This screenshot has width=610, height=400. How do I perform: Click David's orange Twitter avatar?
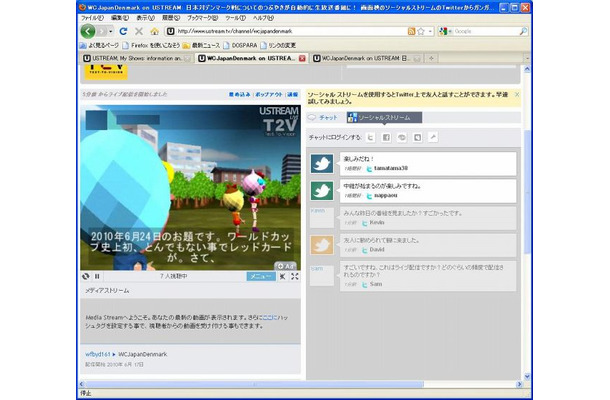pos(322,245)
